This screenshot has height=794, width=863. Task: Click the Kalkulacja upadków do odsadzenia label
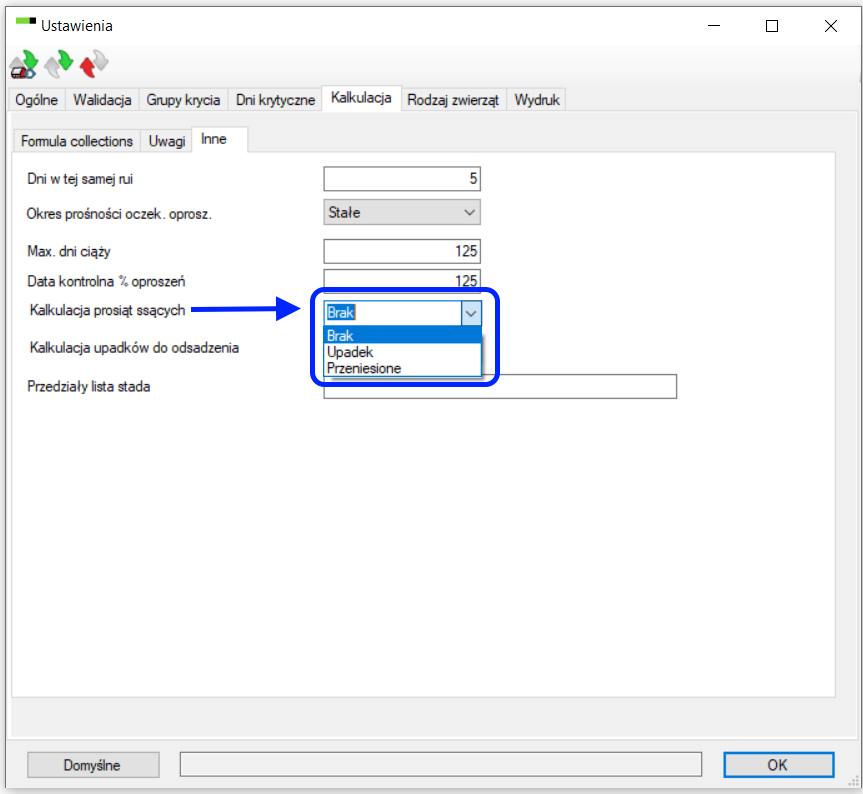(x=134, y=348)
